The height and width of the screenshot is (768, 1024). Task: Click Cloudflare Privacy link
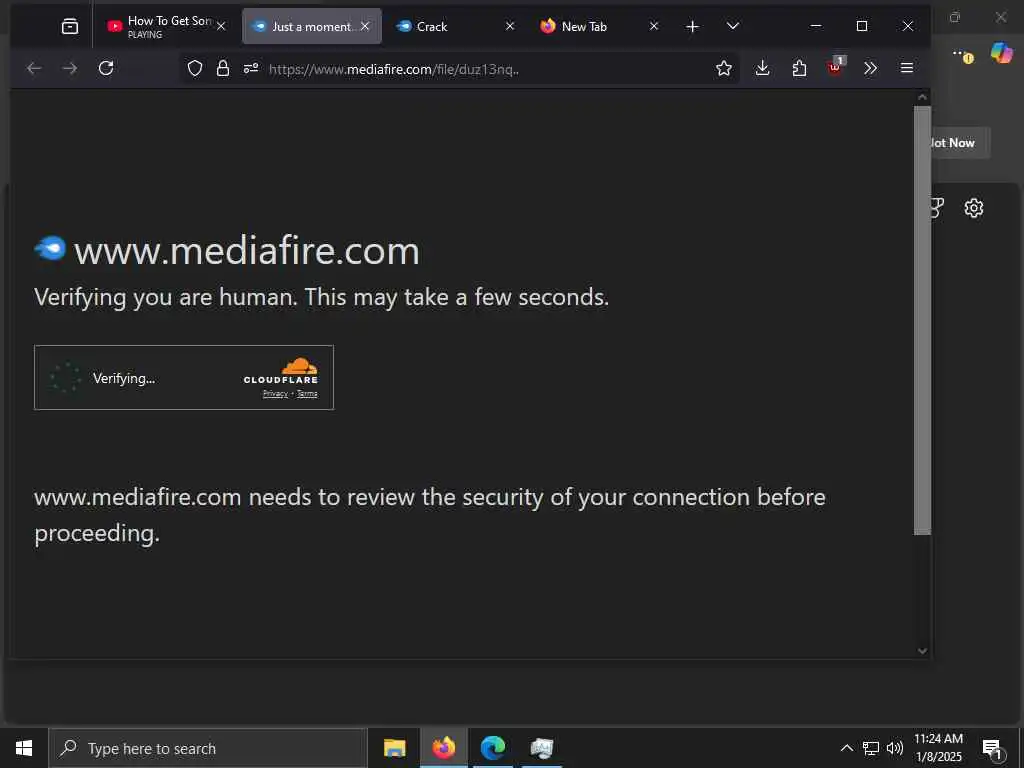275,394
